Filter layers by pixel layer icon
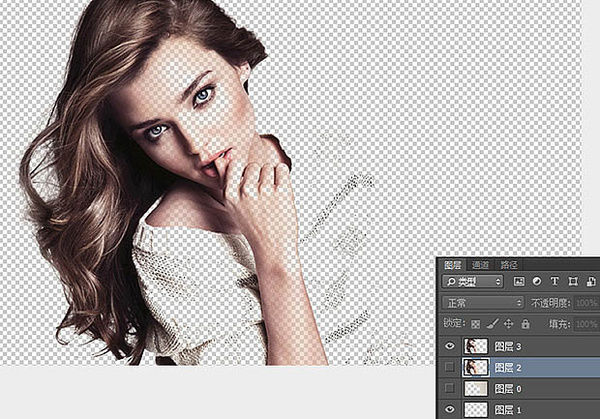The height and width of the screenshot is (419, 600). (x=519, y=283)
